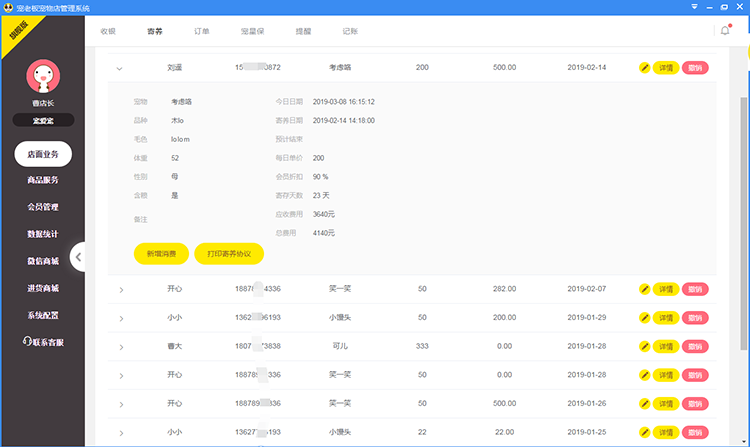Open the 订单 tab
This screenshot has height=447, width=750.
tap(201, 31)
